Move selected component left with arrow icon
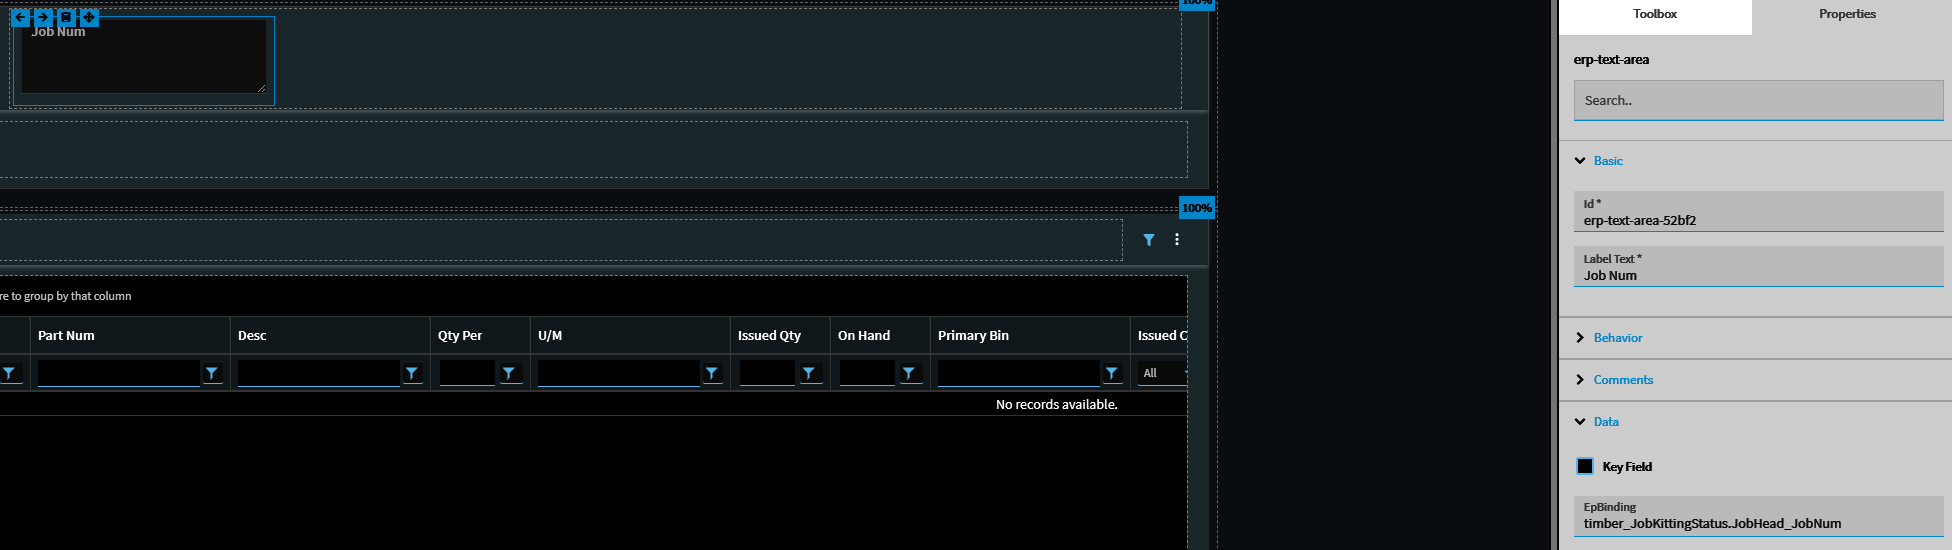 pyautogui.click(x=20, y=17)
